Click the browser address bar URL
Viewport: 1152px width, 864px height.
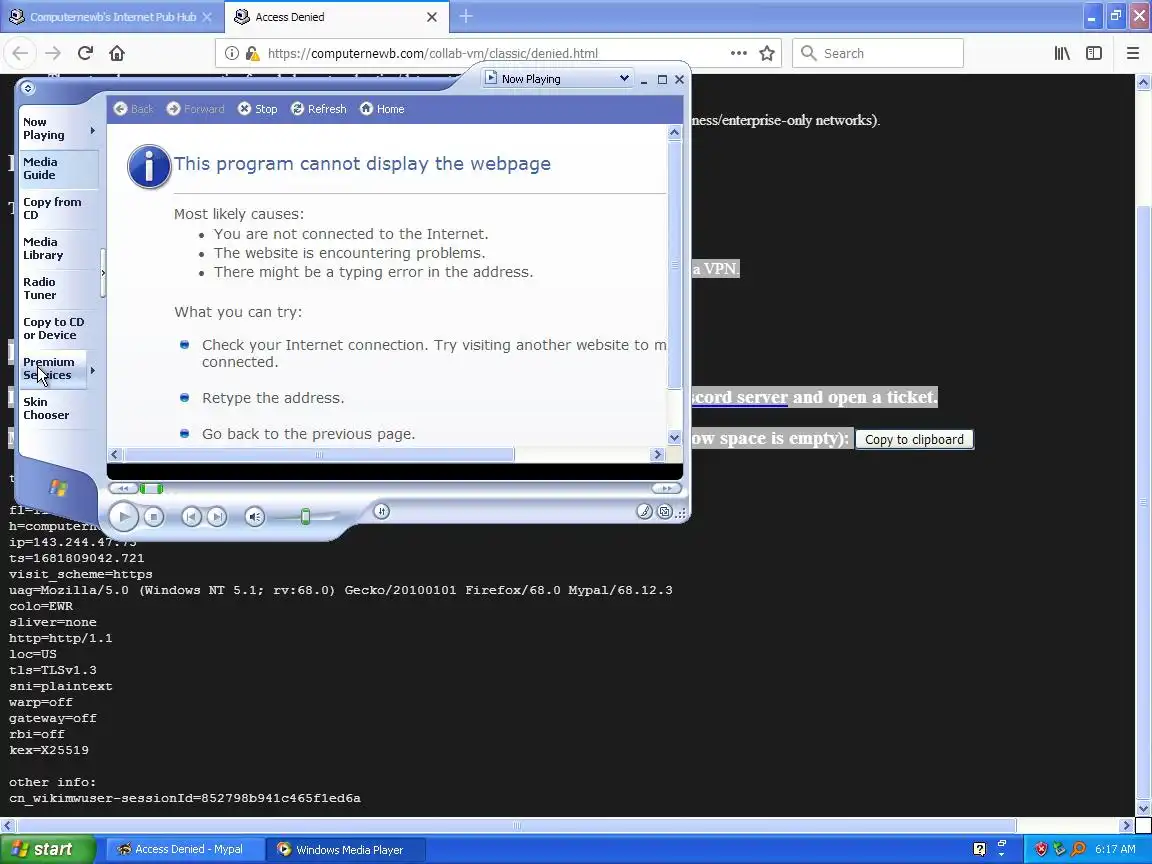432,53
